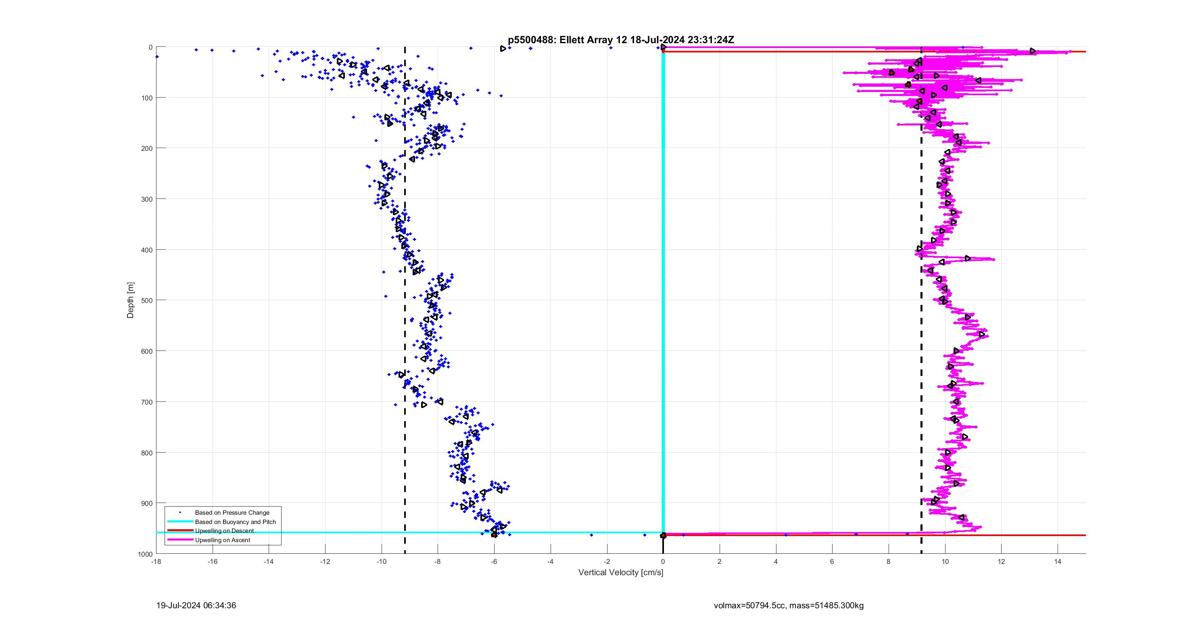Click the x-axis tick label "-2"
Viewport: 1200px width, 622px height.
pos(607,561)
